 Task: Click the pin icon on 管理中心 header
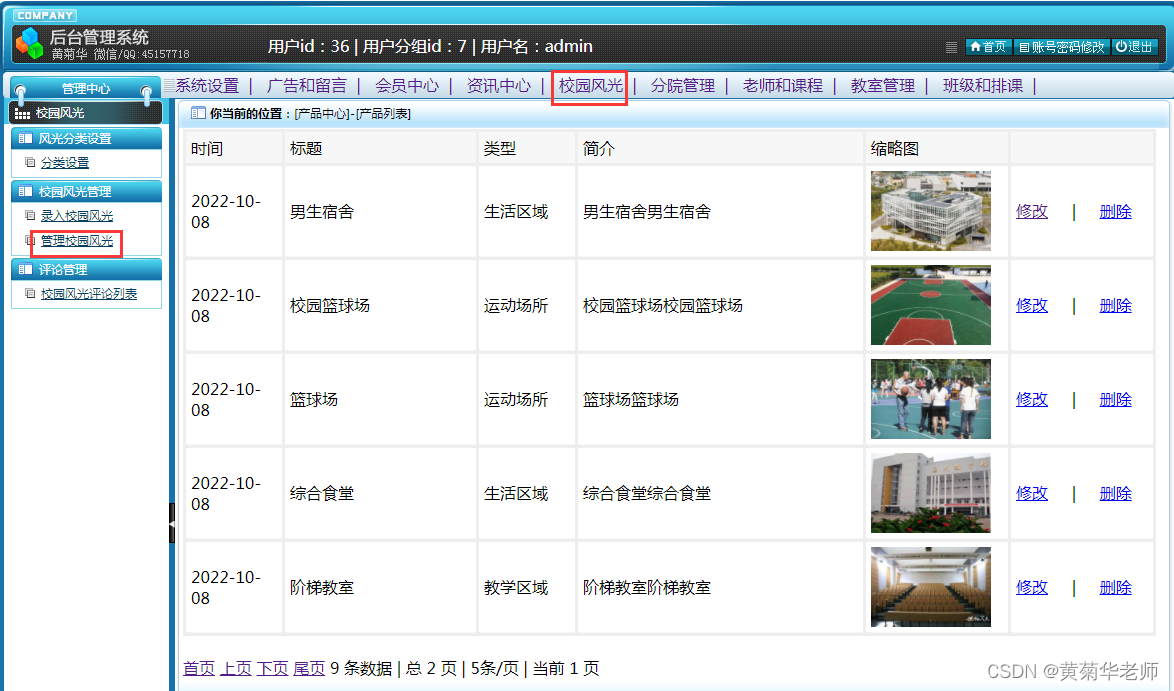pyautogui.click(x=20, y=88)
